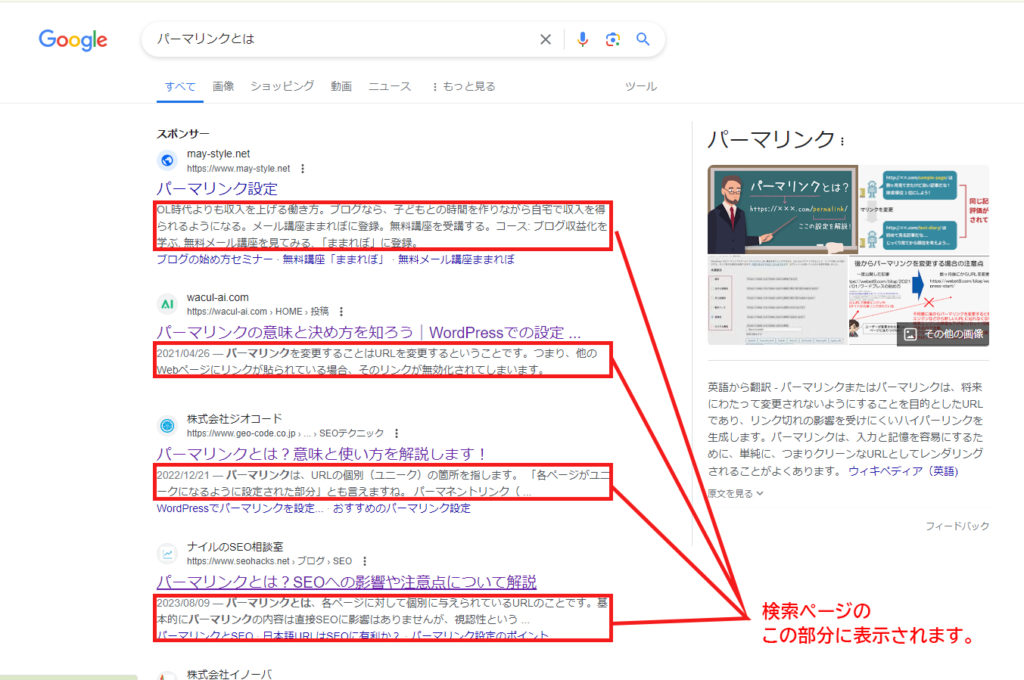Click the blue magnifier search icon
The height and width of the screenshot is (680, 1024).
click(643, 40)
